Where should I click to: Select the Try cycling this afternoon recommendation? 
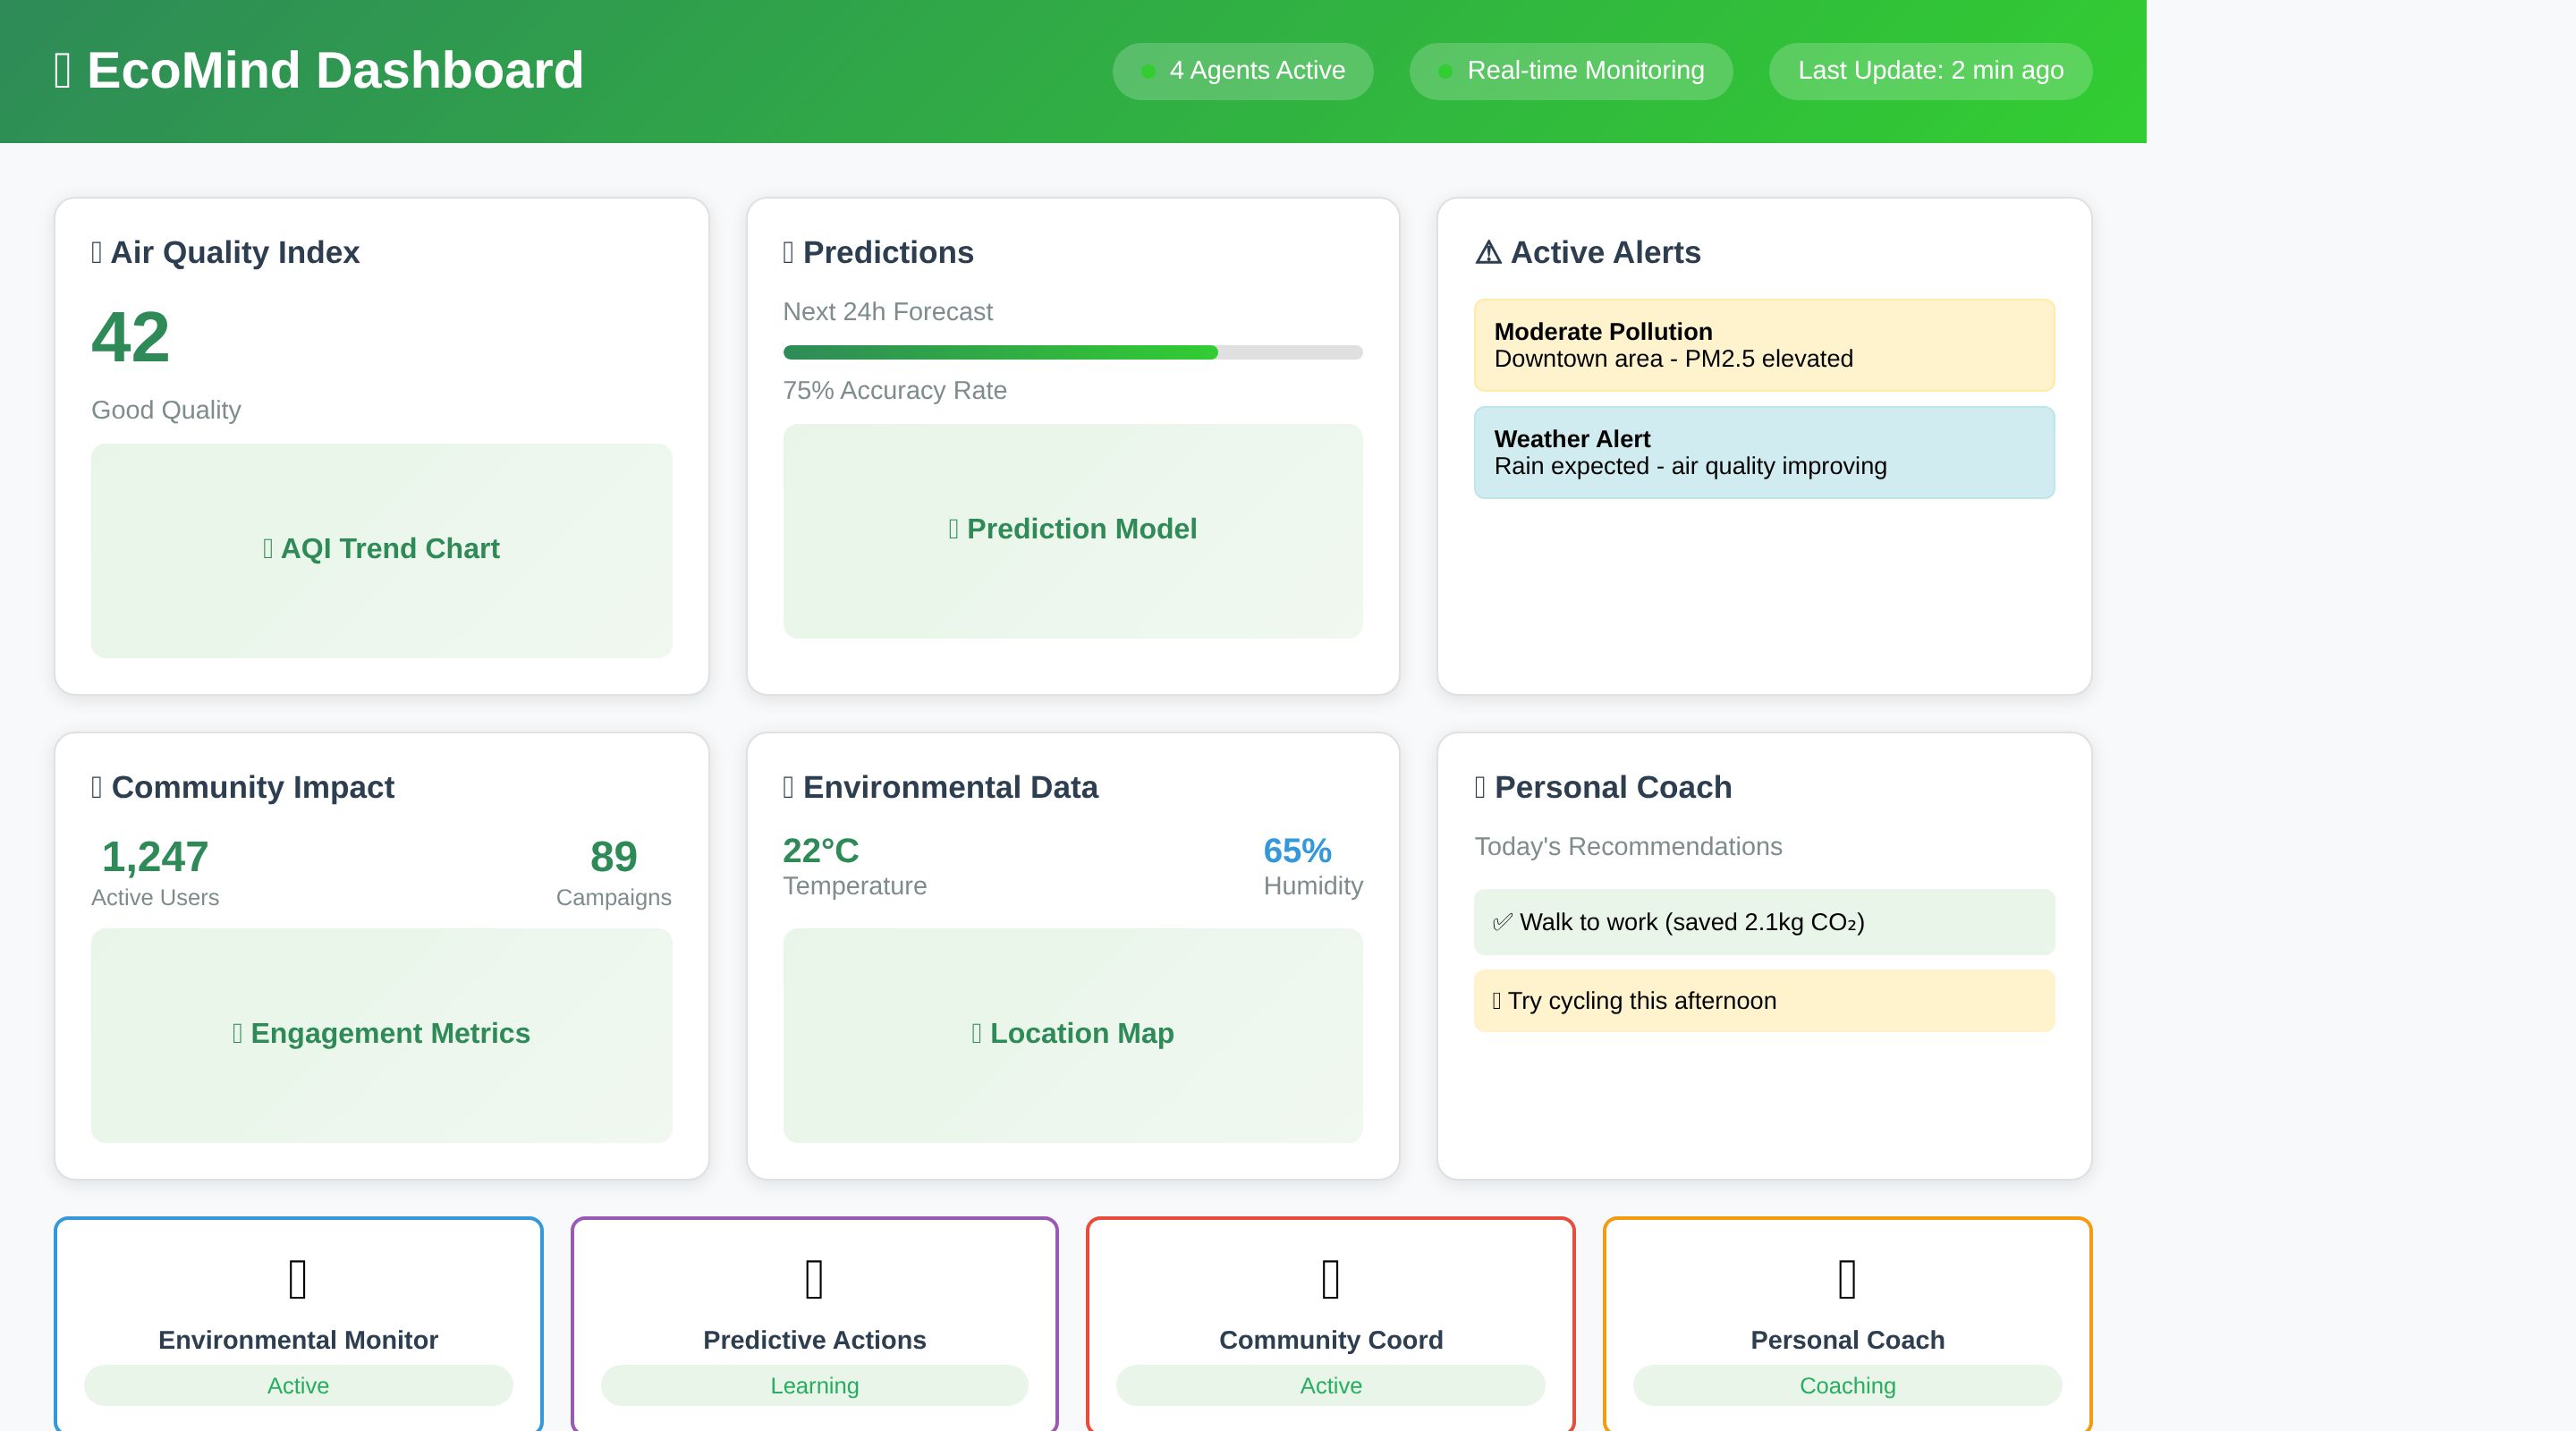(x=1764, y=1001)
